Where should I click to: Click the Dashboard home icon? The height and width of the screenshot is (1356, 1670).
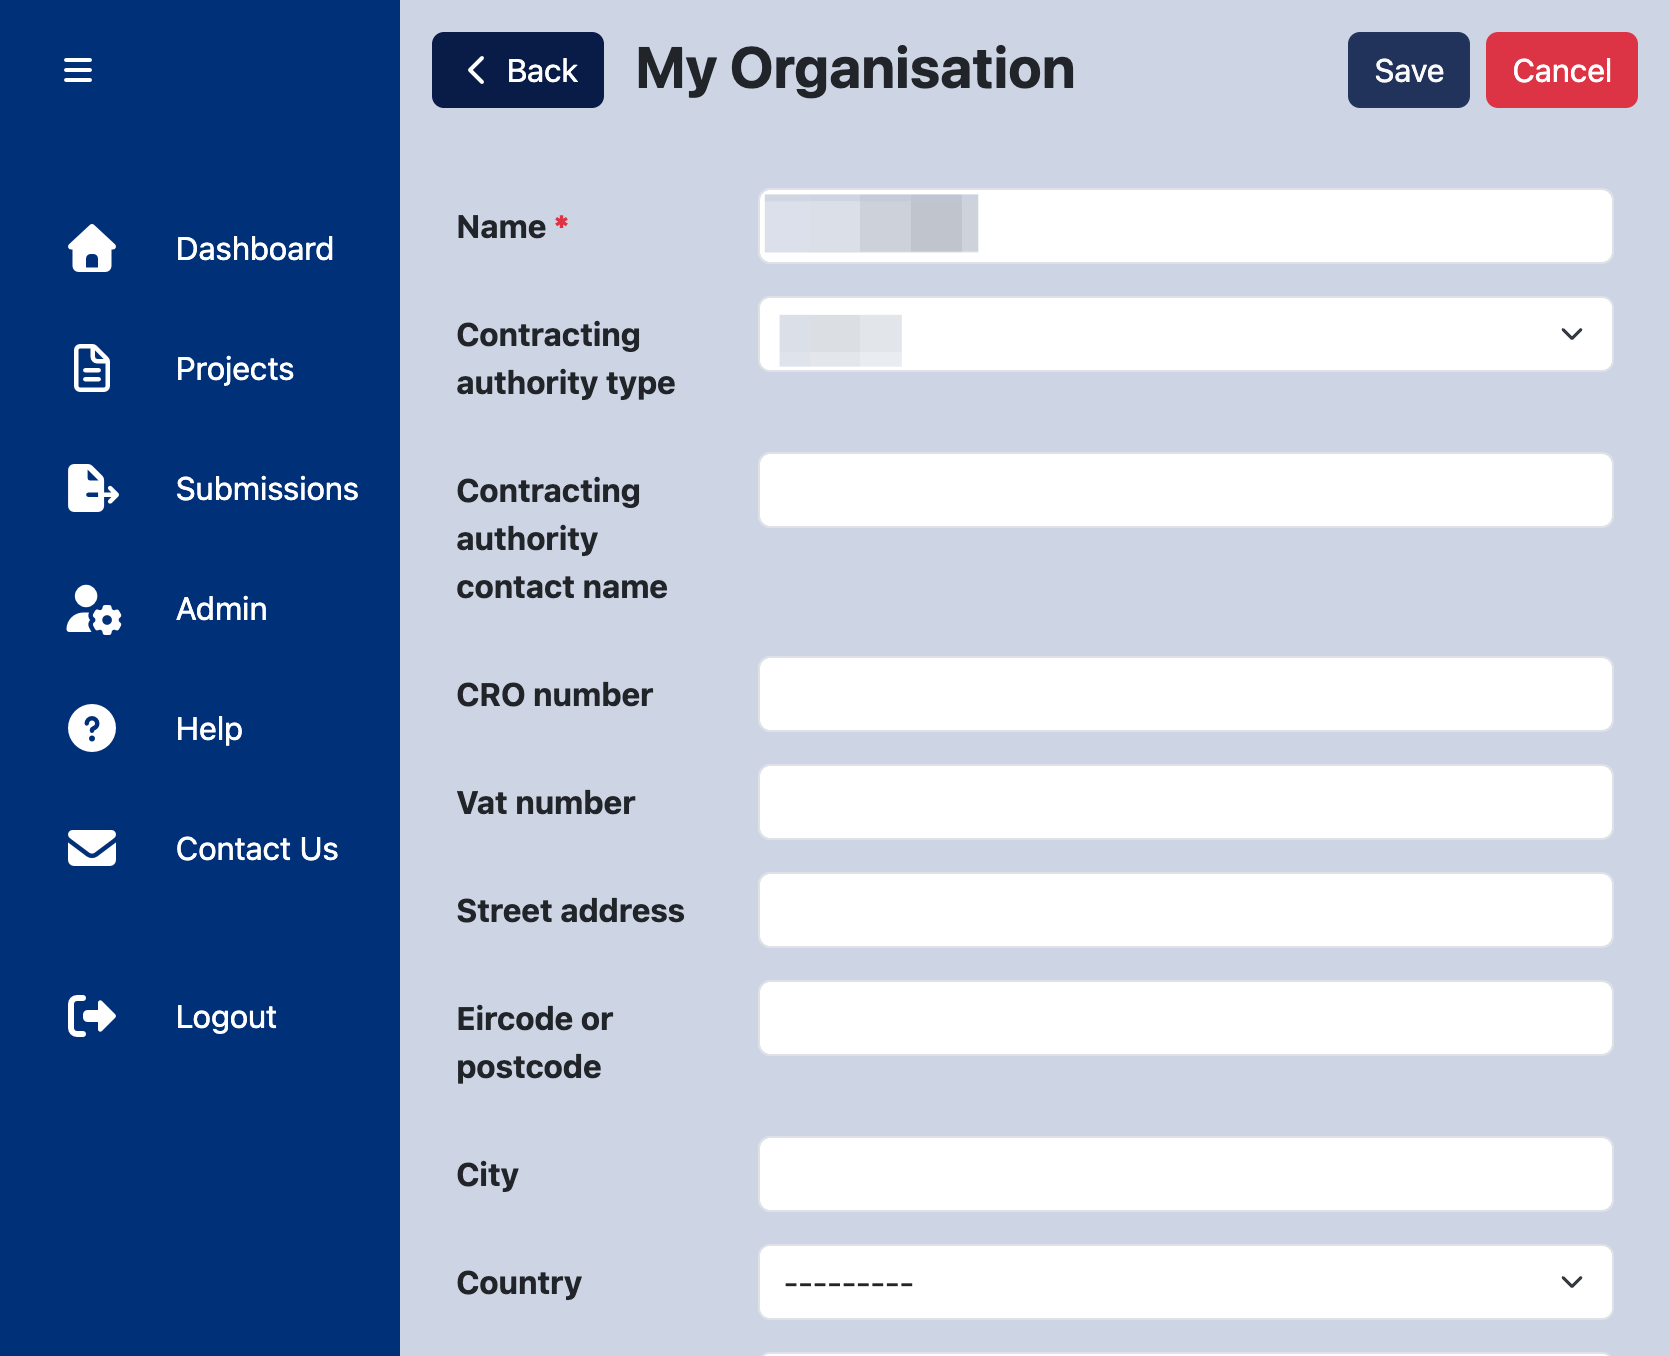tap(92, 248)
